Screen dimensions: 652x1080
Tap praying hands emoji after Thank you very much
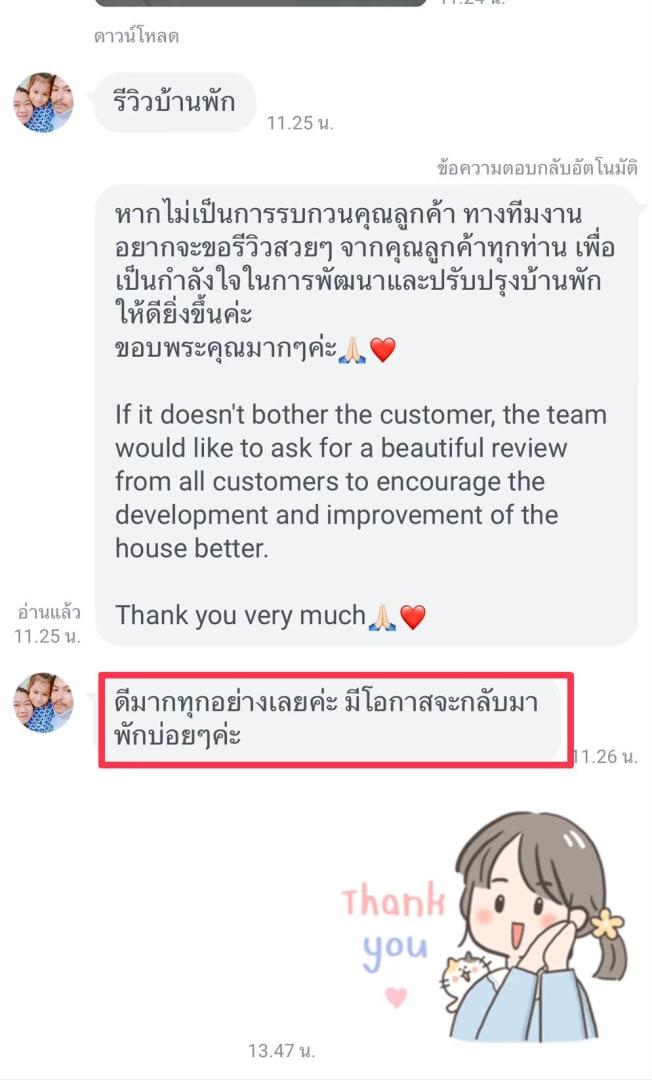coord(382,616)
